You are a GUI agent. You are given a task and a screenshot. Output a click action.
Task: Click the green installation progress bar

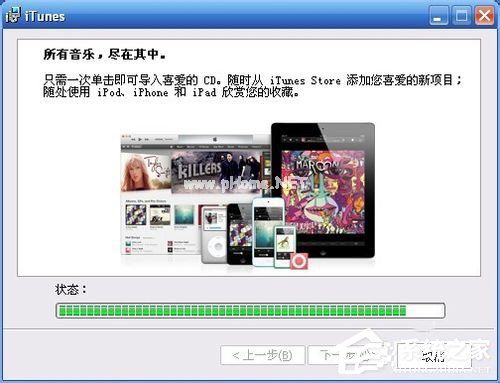click(x=250, y=311)
